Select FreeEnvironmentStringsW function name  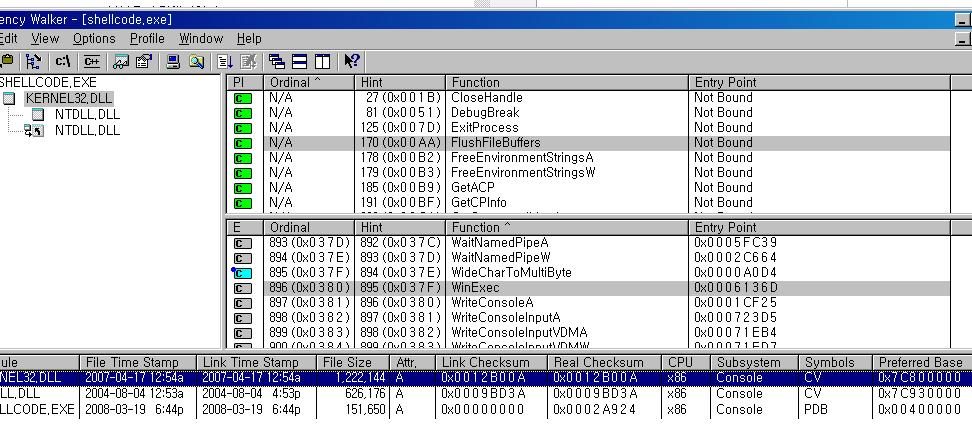pyautogui.click(x=523, y=172)
